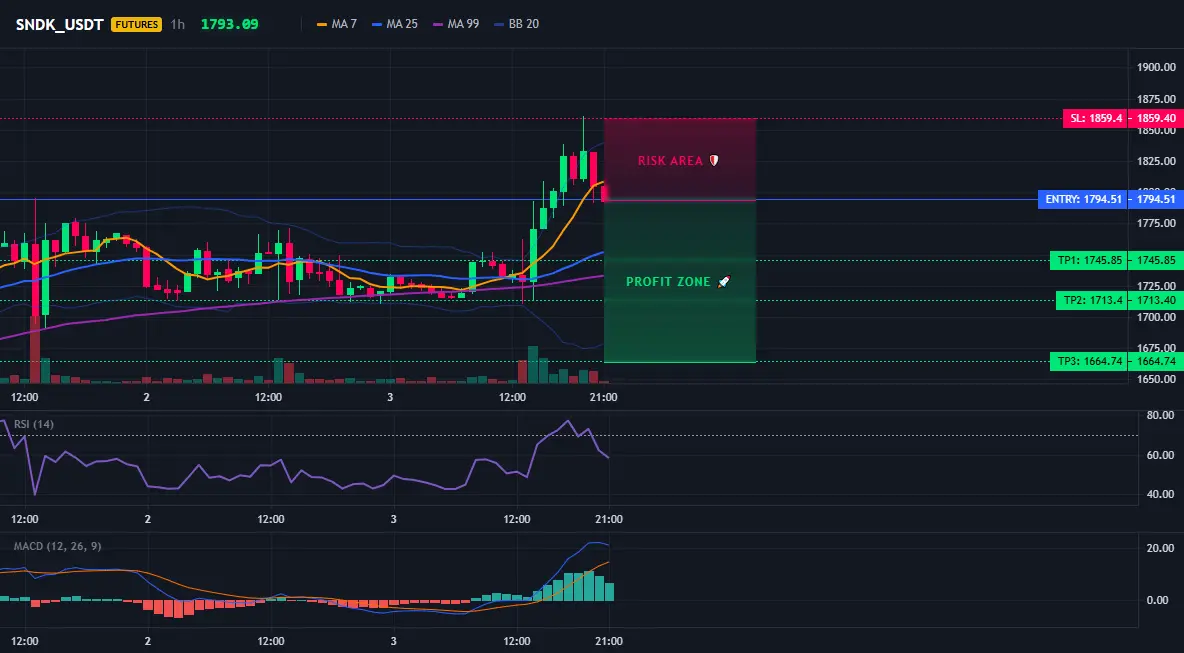Click the 21:00 time label under the MACD pane
The image size is (1184, 653).
click(609, 642)
